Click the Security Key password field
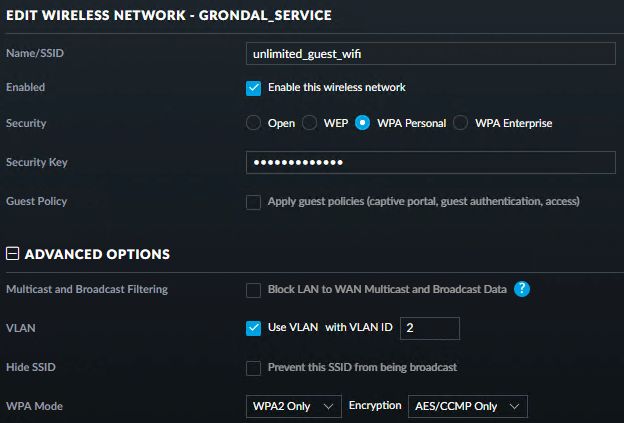 (430, 163)
